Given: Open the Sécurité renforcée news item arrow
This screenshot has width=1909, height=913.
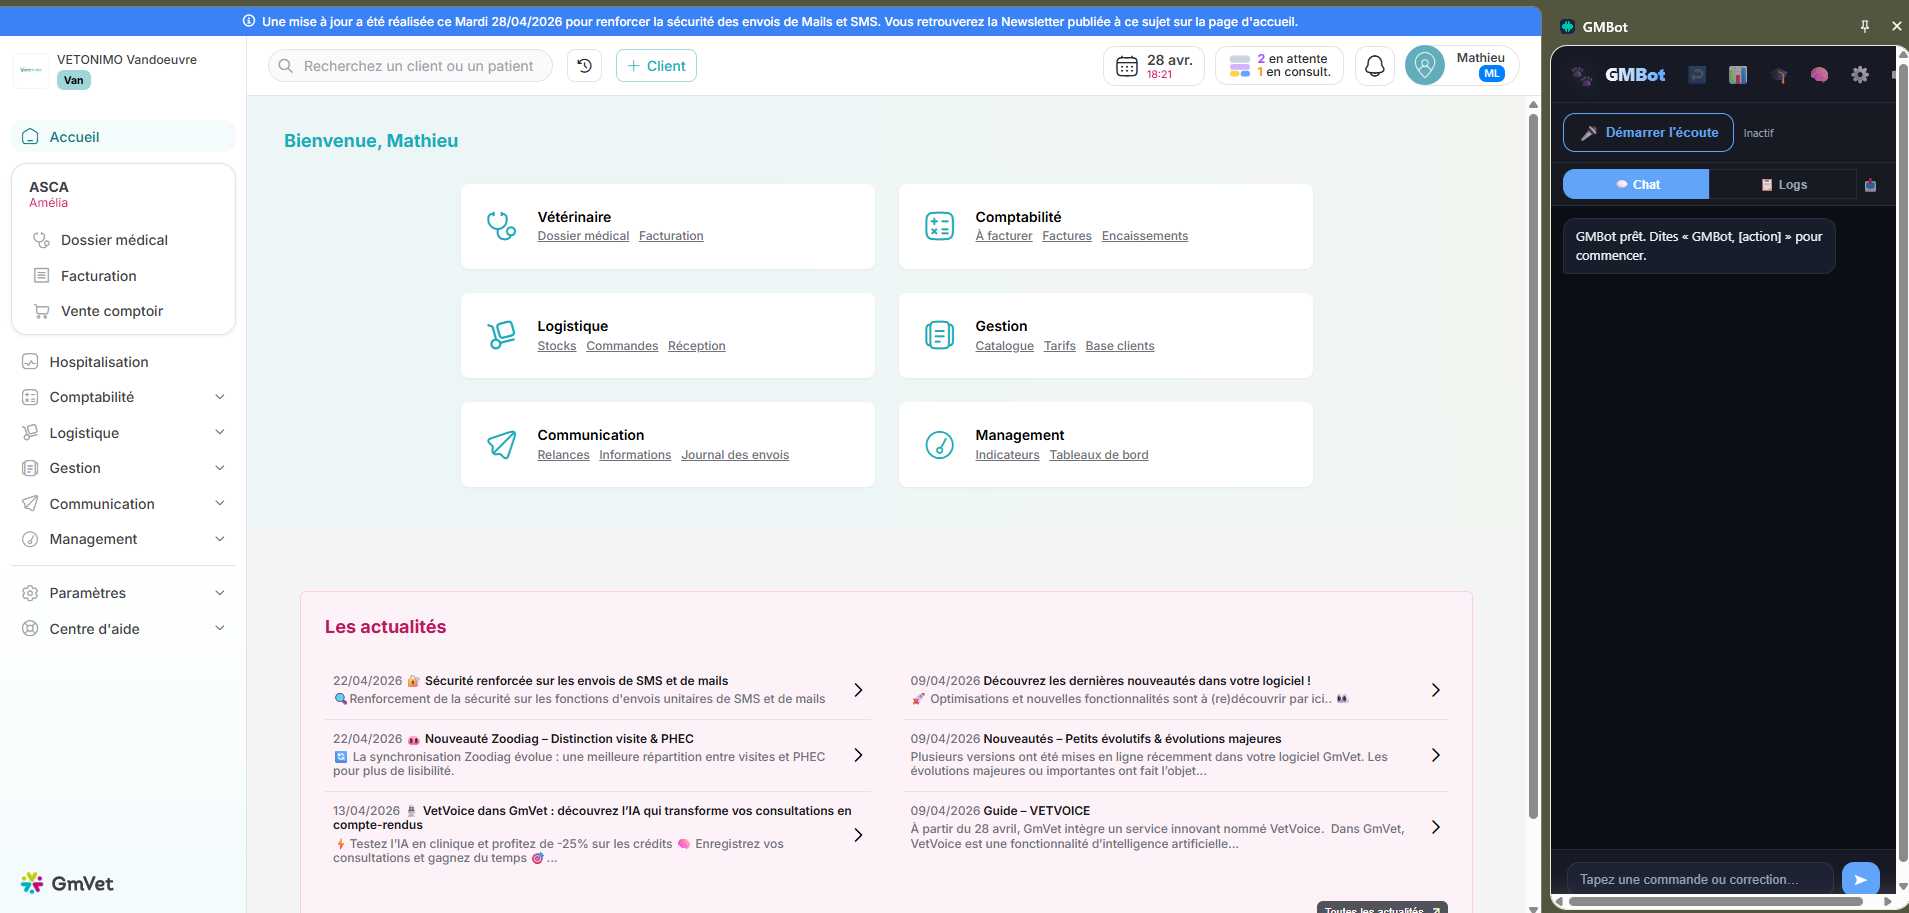Looking at the screenshot, I should tap(858, 690).
